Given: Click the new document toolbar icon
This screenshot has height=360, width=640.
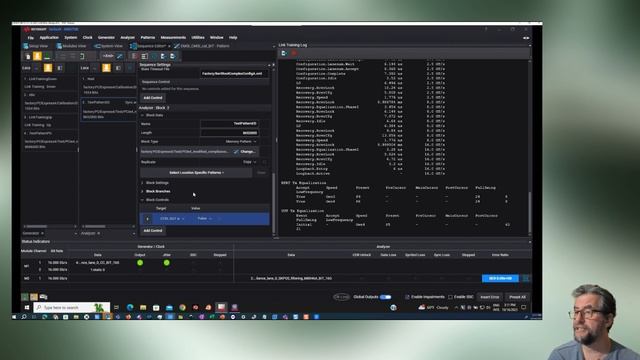Looking at the screenshot, I should pyautogui.click(x=28, y=56).
